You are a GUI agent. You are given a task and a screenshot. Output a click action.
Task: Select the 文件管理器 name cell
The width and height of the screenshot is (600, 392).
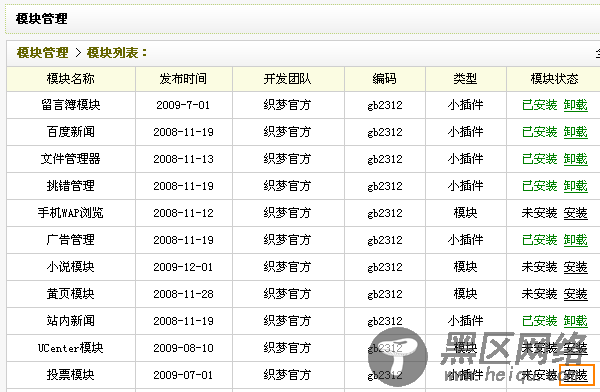(71, 159)
